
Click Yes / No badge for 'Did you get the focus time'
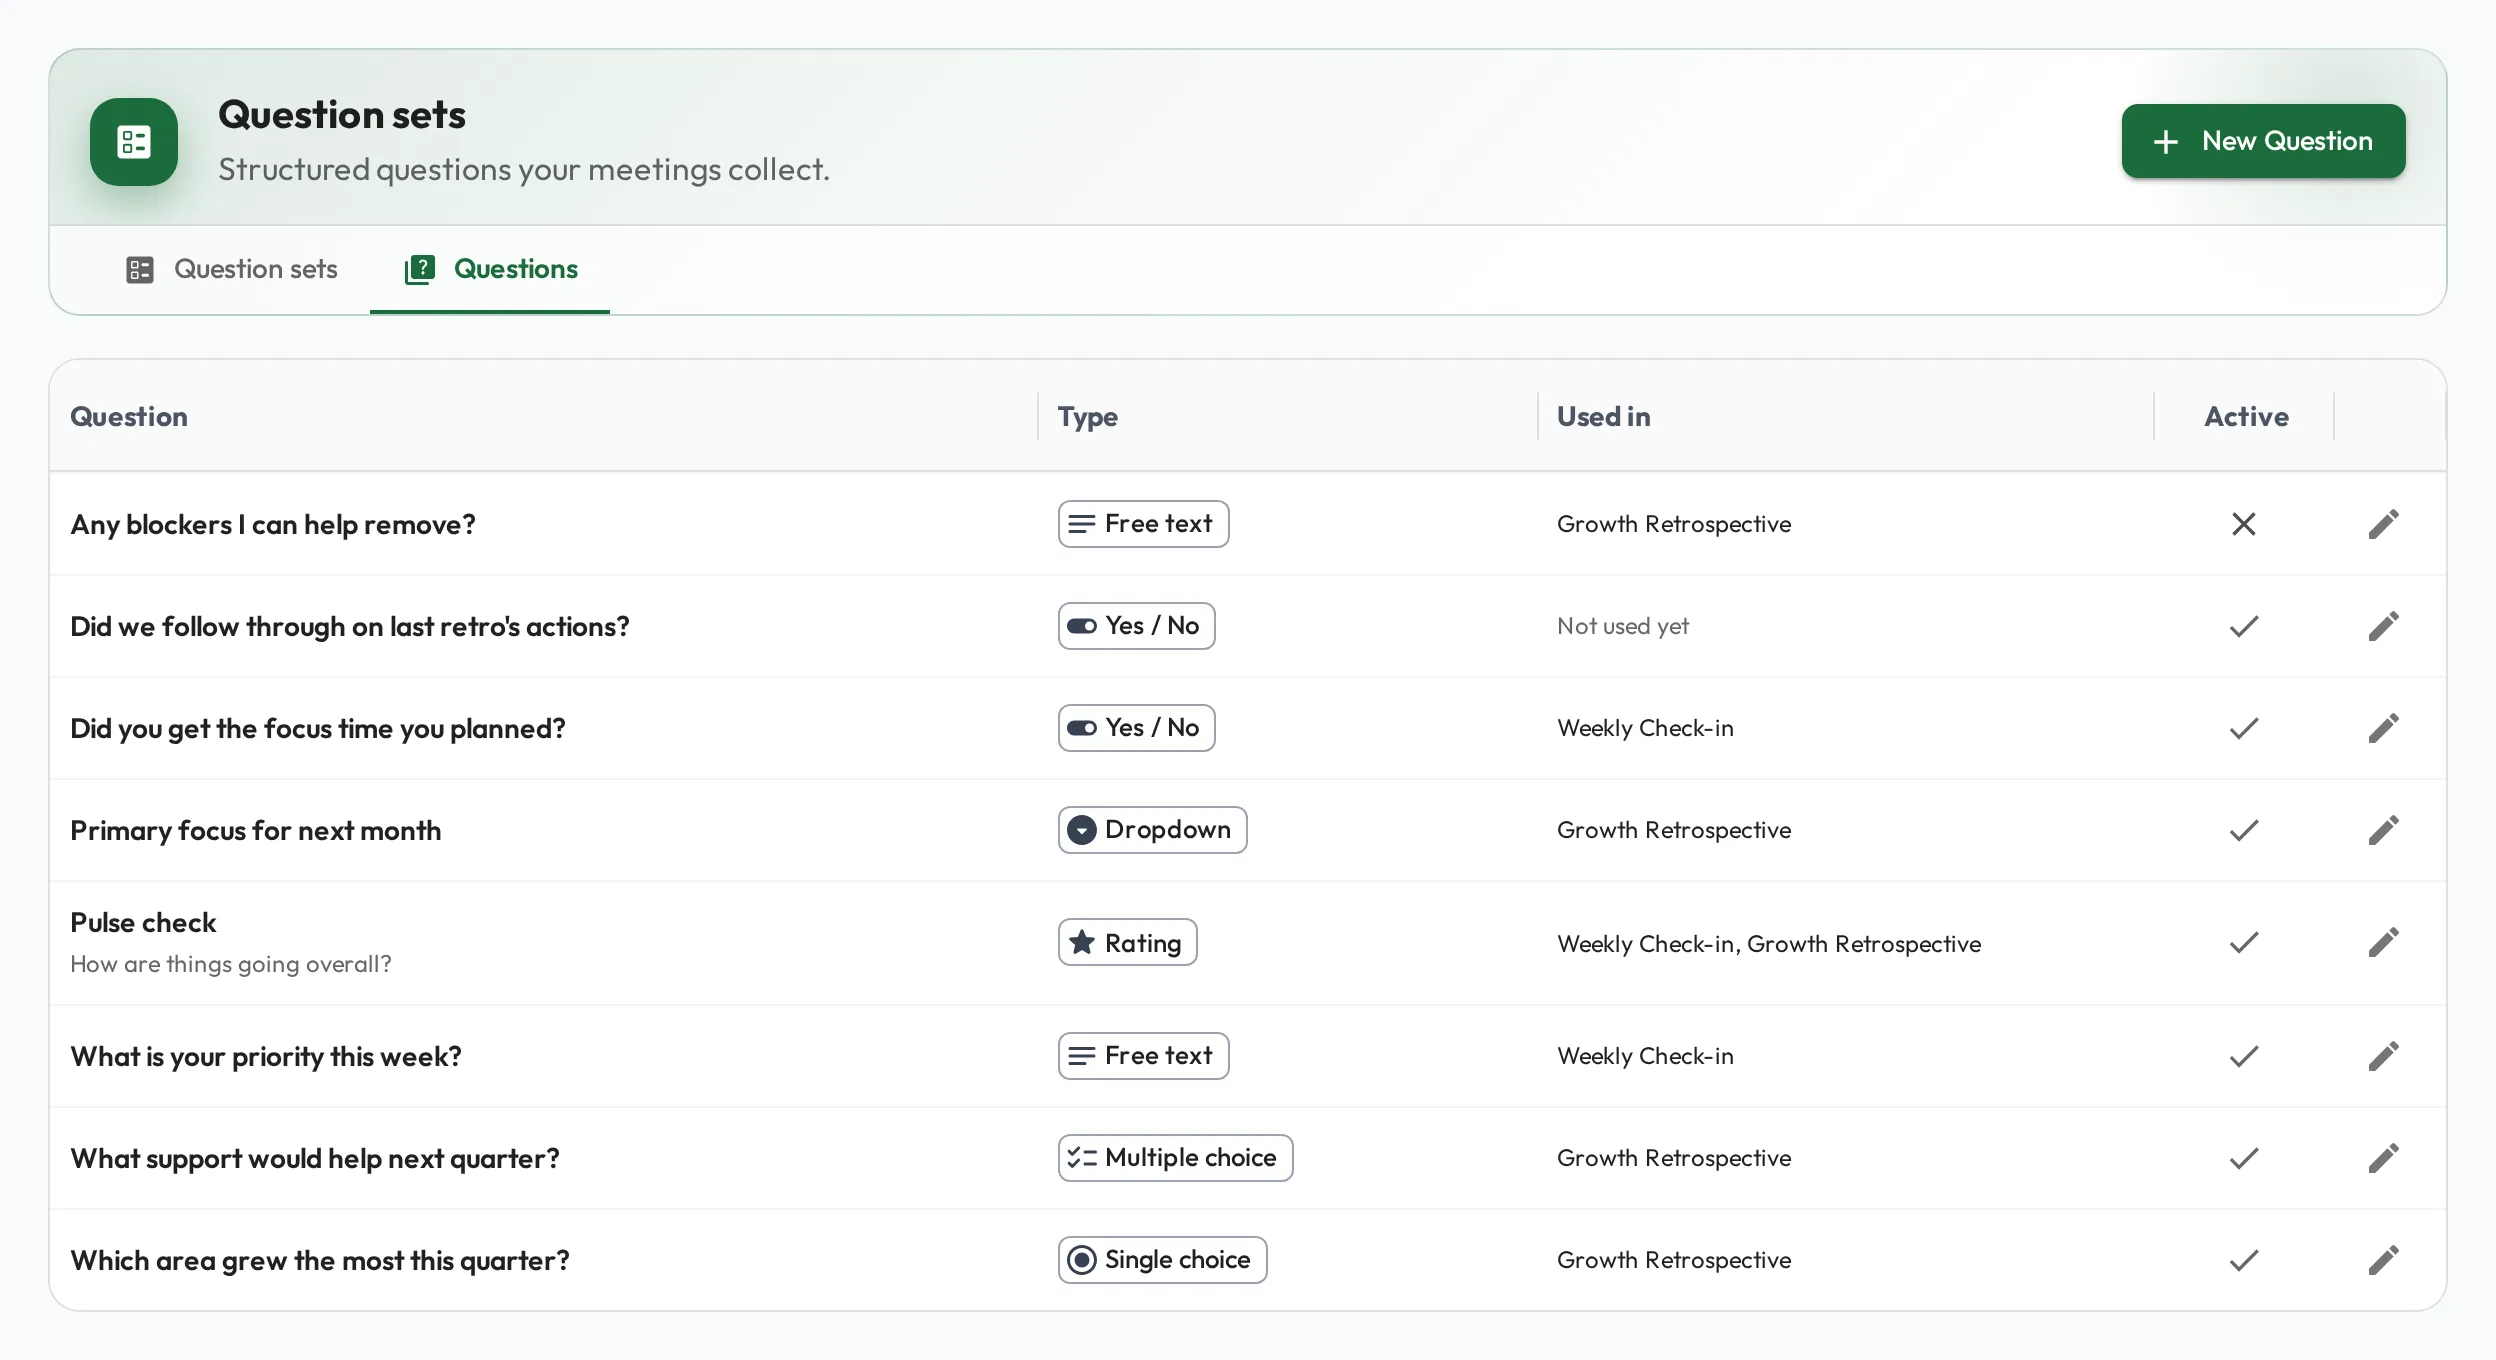pos(1136,728)
